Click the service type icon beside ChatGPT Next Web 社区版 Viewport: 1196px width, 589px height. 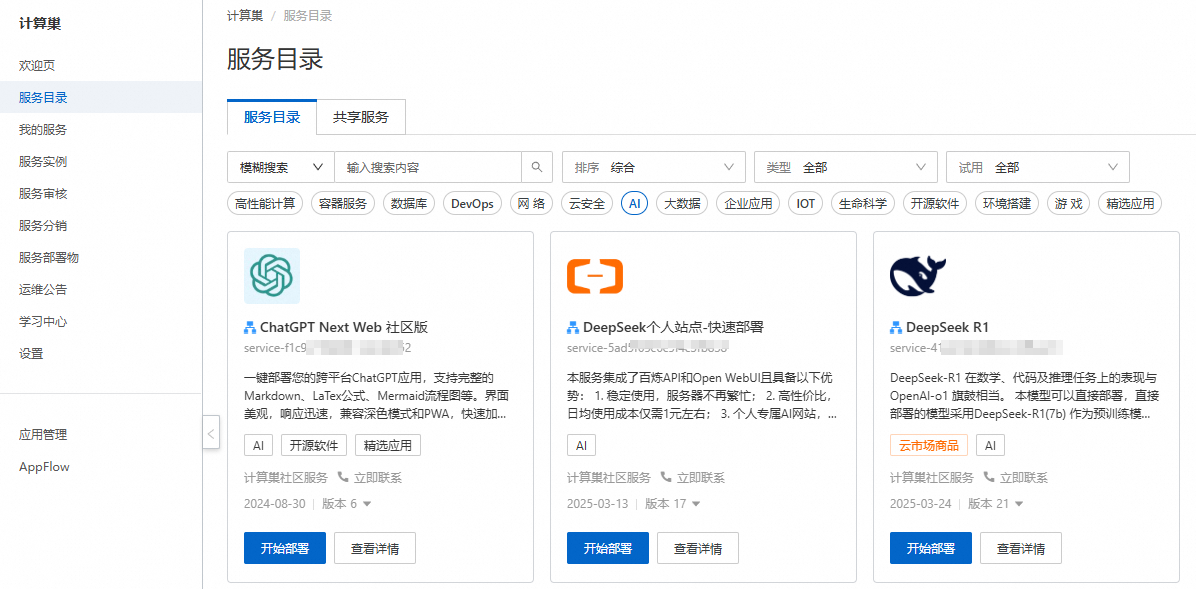(x=249, y=328)
